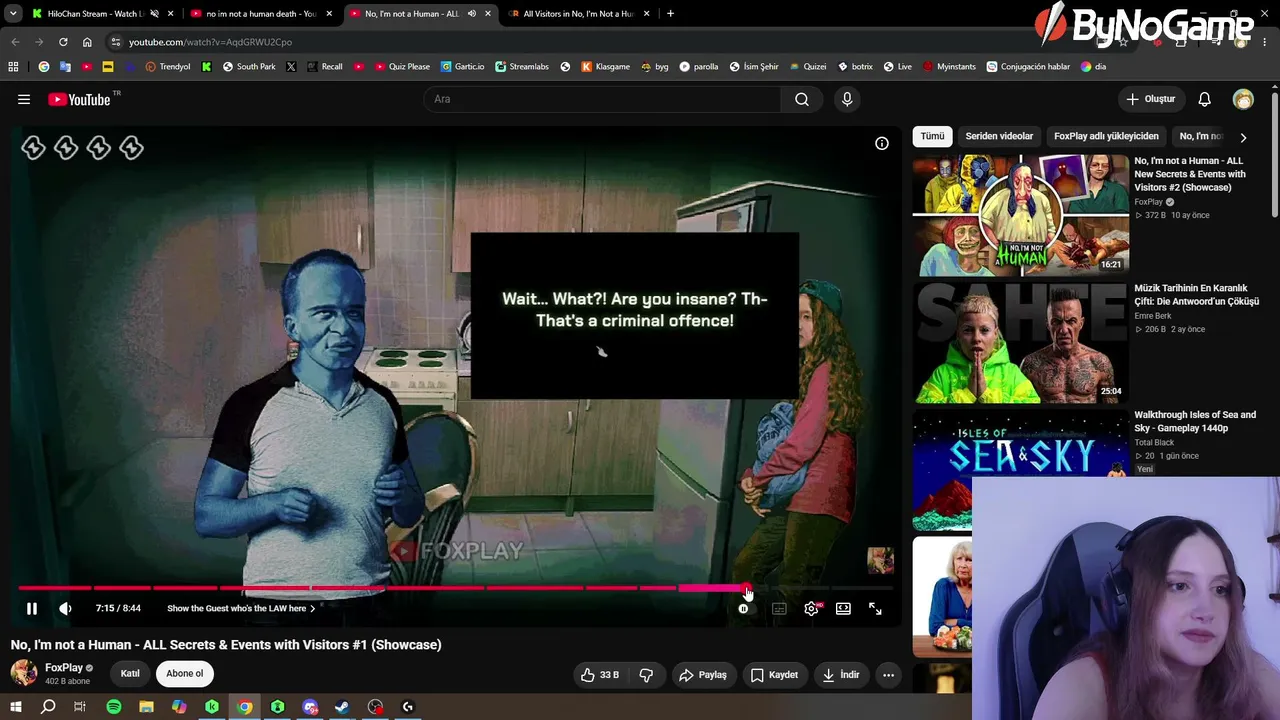Open the FoxPlay channel avatar
This screenshot has height=720, width=1280.
tap(24, 673)
